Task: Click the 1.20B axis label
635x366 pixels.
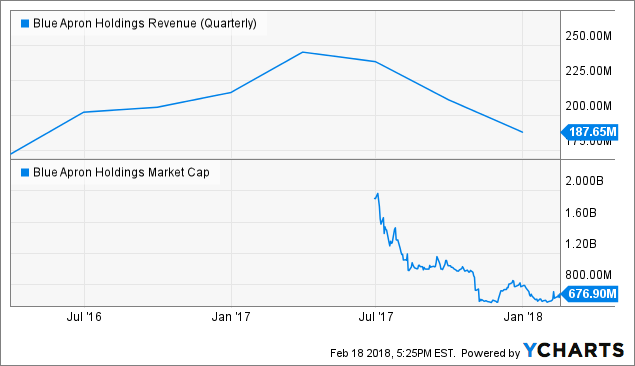Action: pos(581,244)
